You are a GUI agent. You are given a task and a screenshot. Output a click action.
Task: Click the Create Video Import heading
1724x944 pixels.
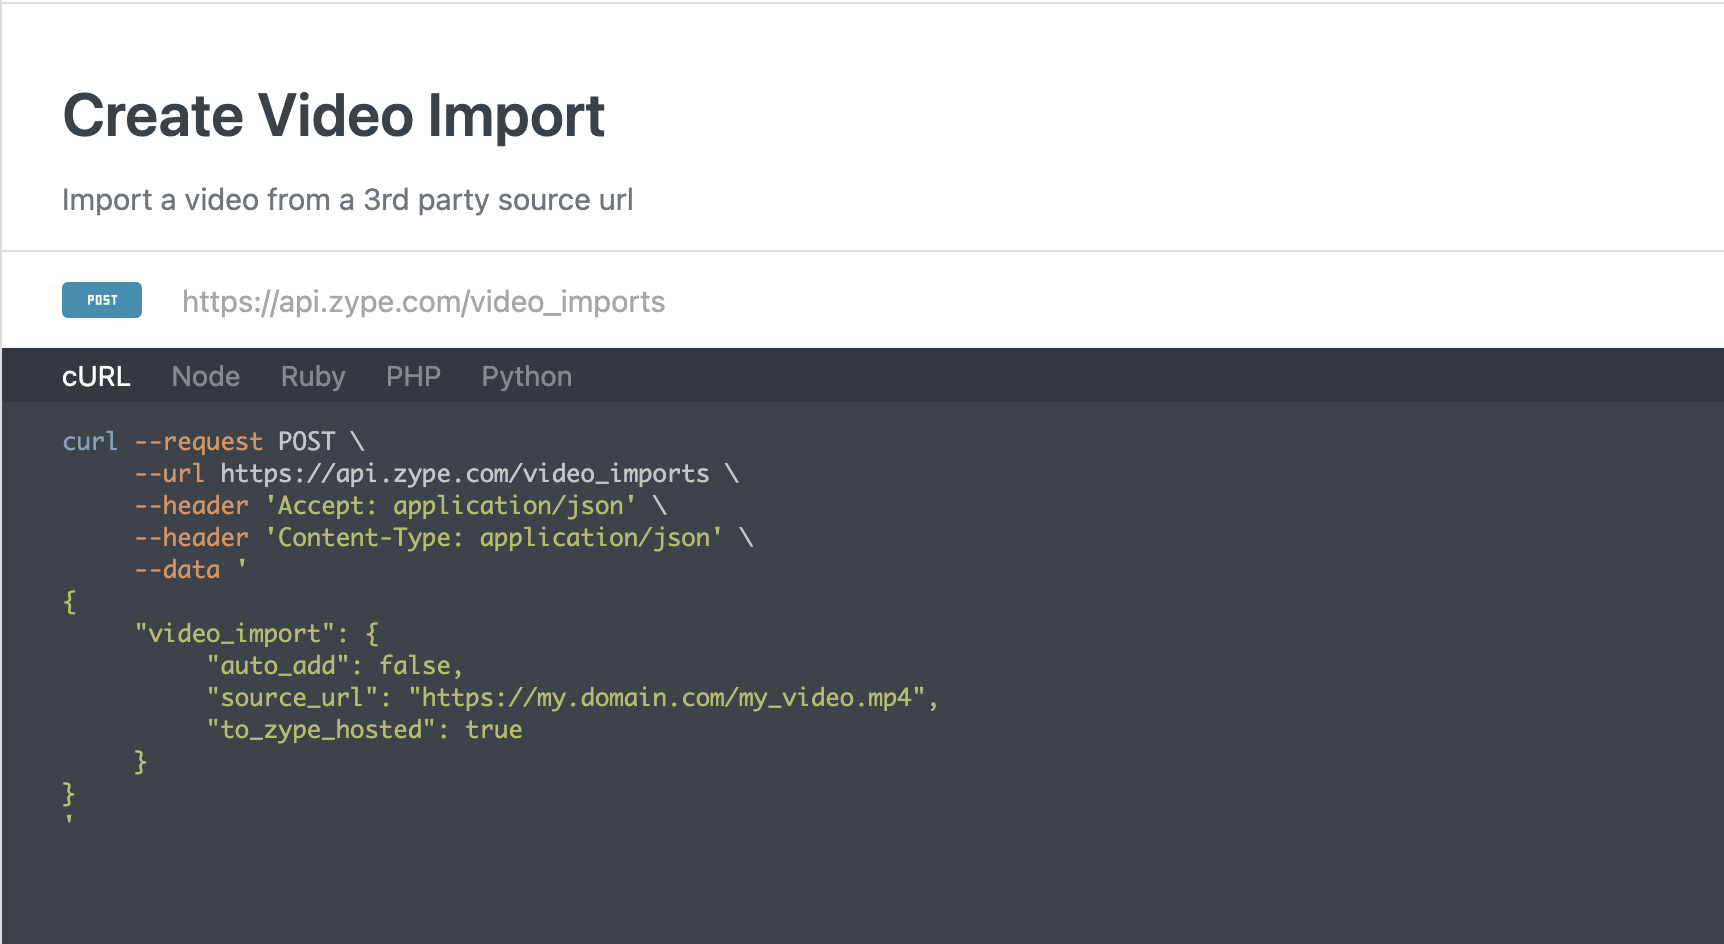click(334, 116)
